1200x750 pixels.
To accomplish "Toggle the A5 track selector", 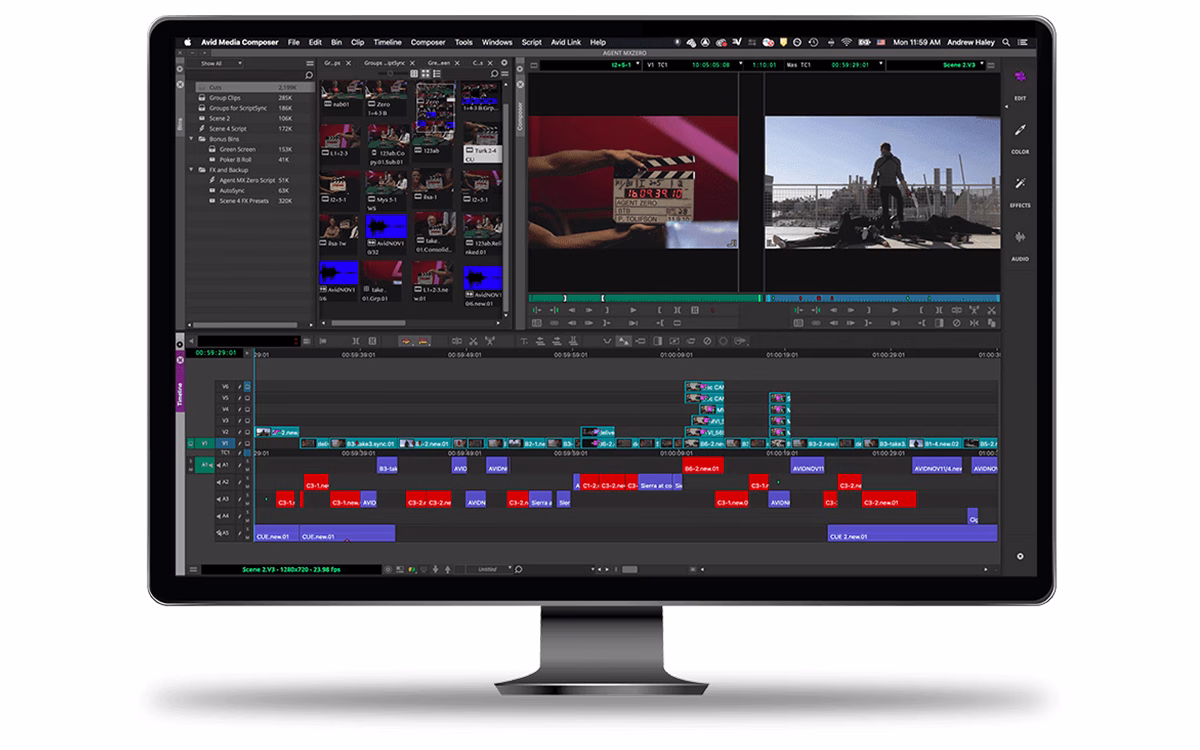I will pos(225,533).
